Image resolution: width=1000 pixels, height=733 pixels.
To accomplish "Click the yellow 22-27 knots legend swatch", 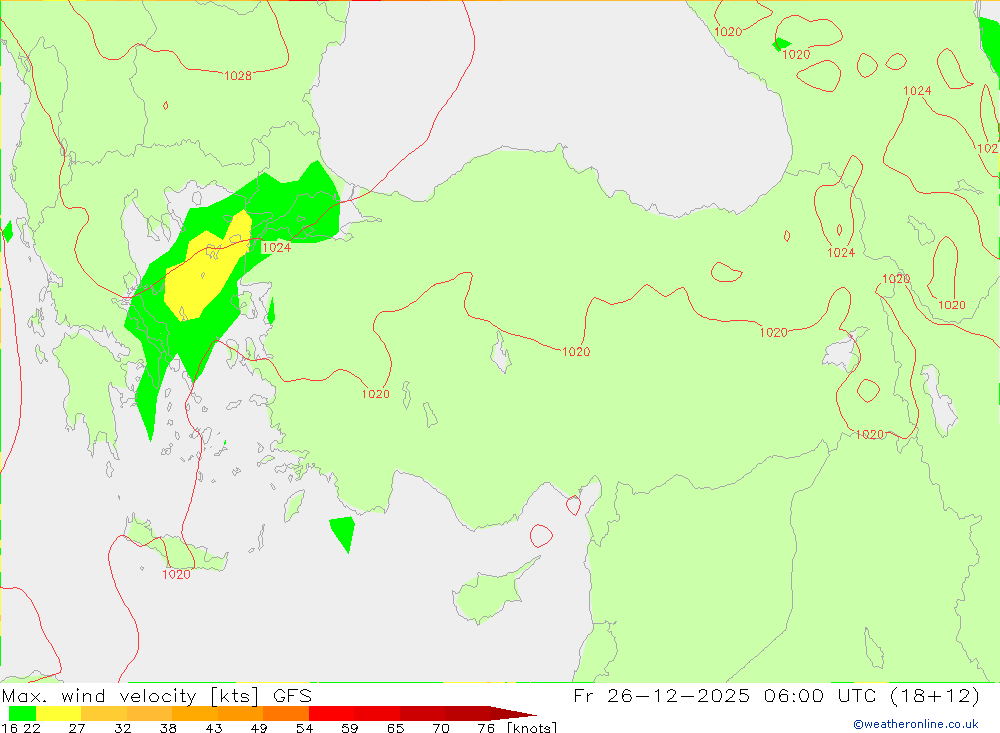I will tap(59, 713).
